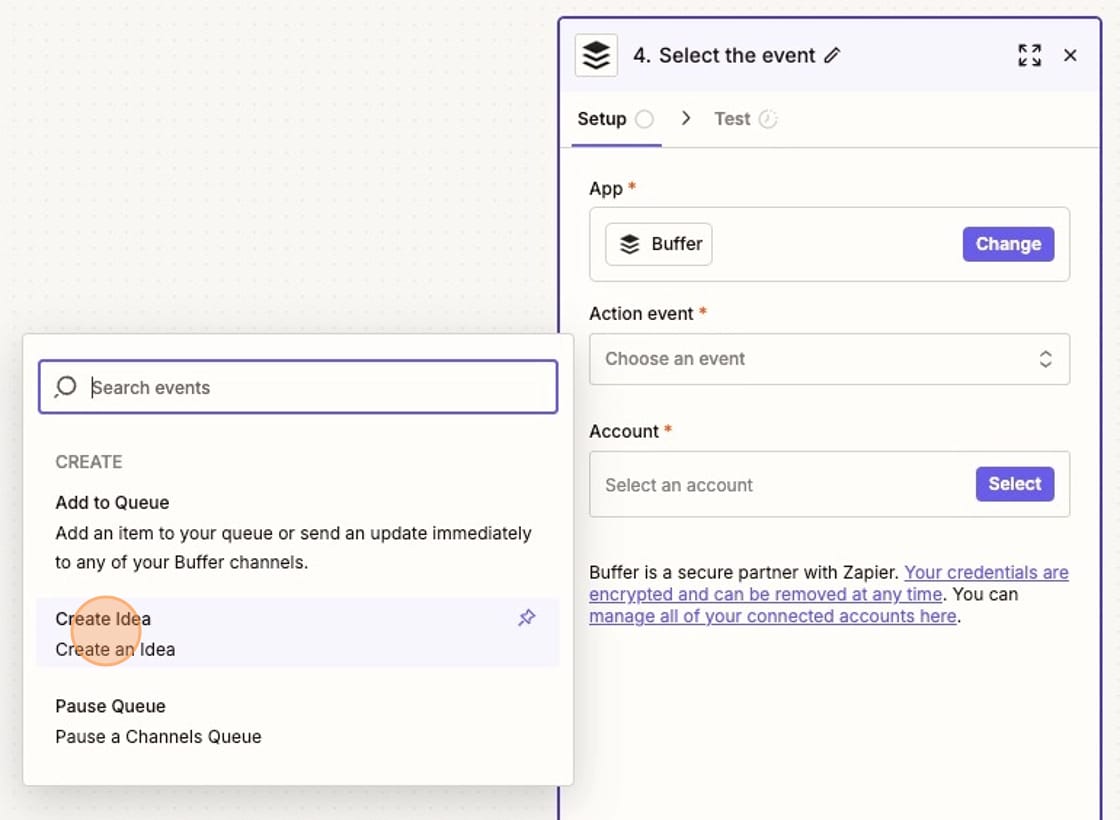Click the Select an account field
1120x820 pixels.
[x=829, y=484]
